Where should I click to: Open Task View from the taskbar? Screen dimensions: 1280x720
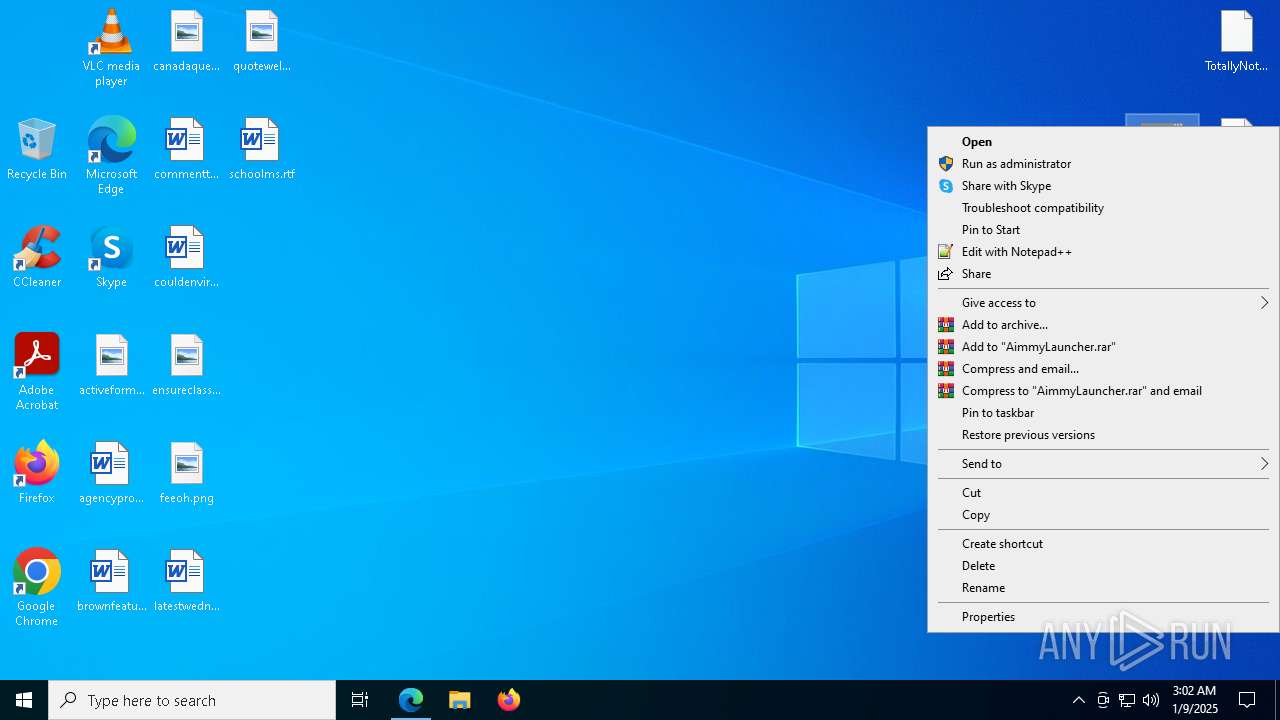[x=360, y=700]
